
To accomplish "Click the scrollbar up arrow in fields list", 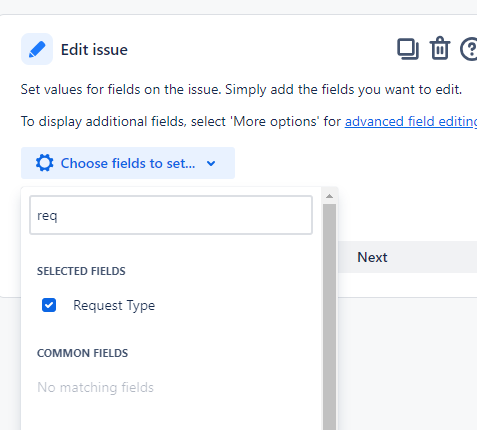I will coord(329,196).
